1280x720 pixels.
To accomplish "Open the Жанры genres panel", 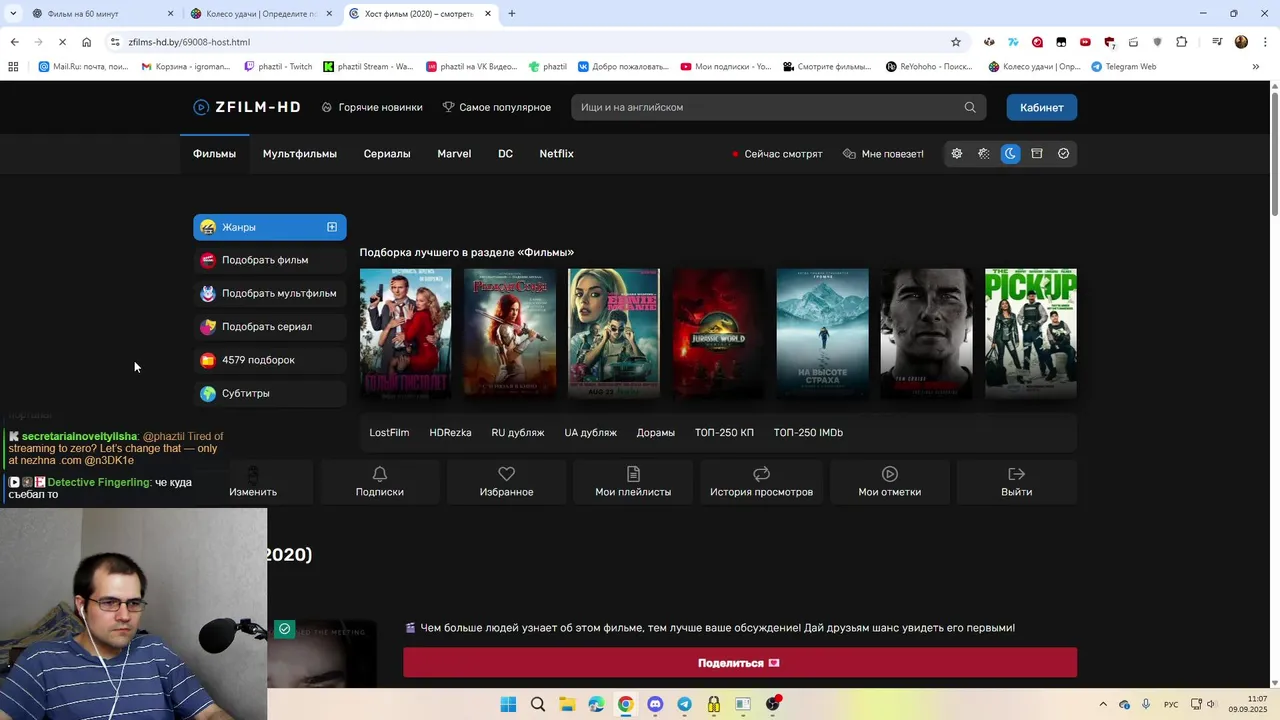I will coord(270,227).
